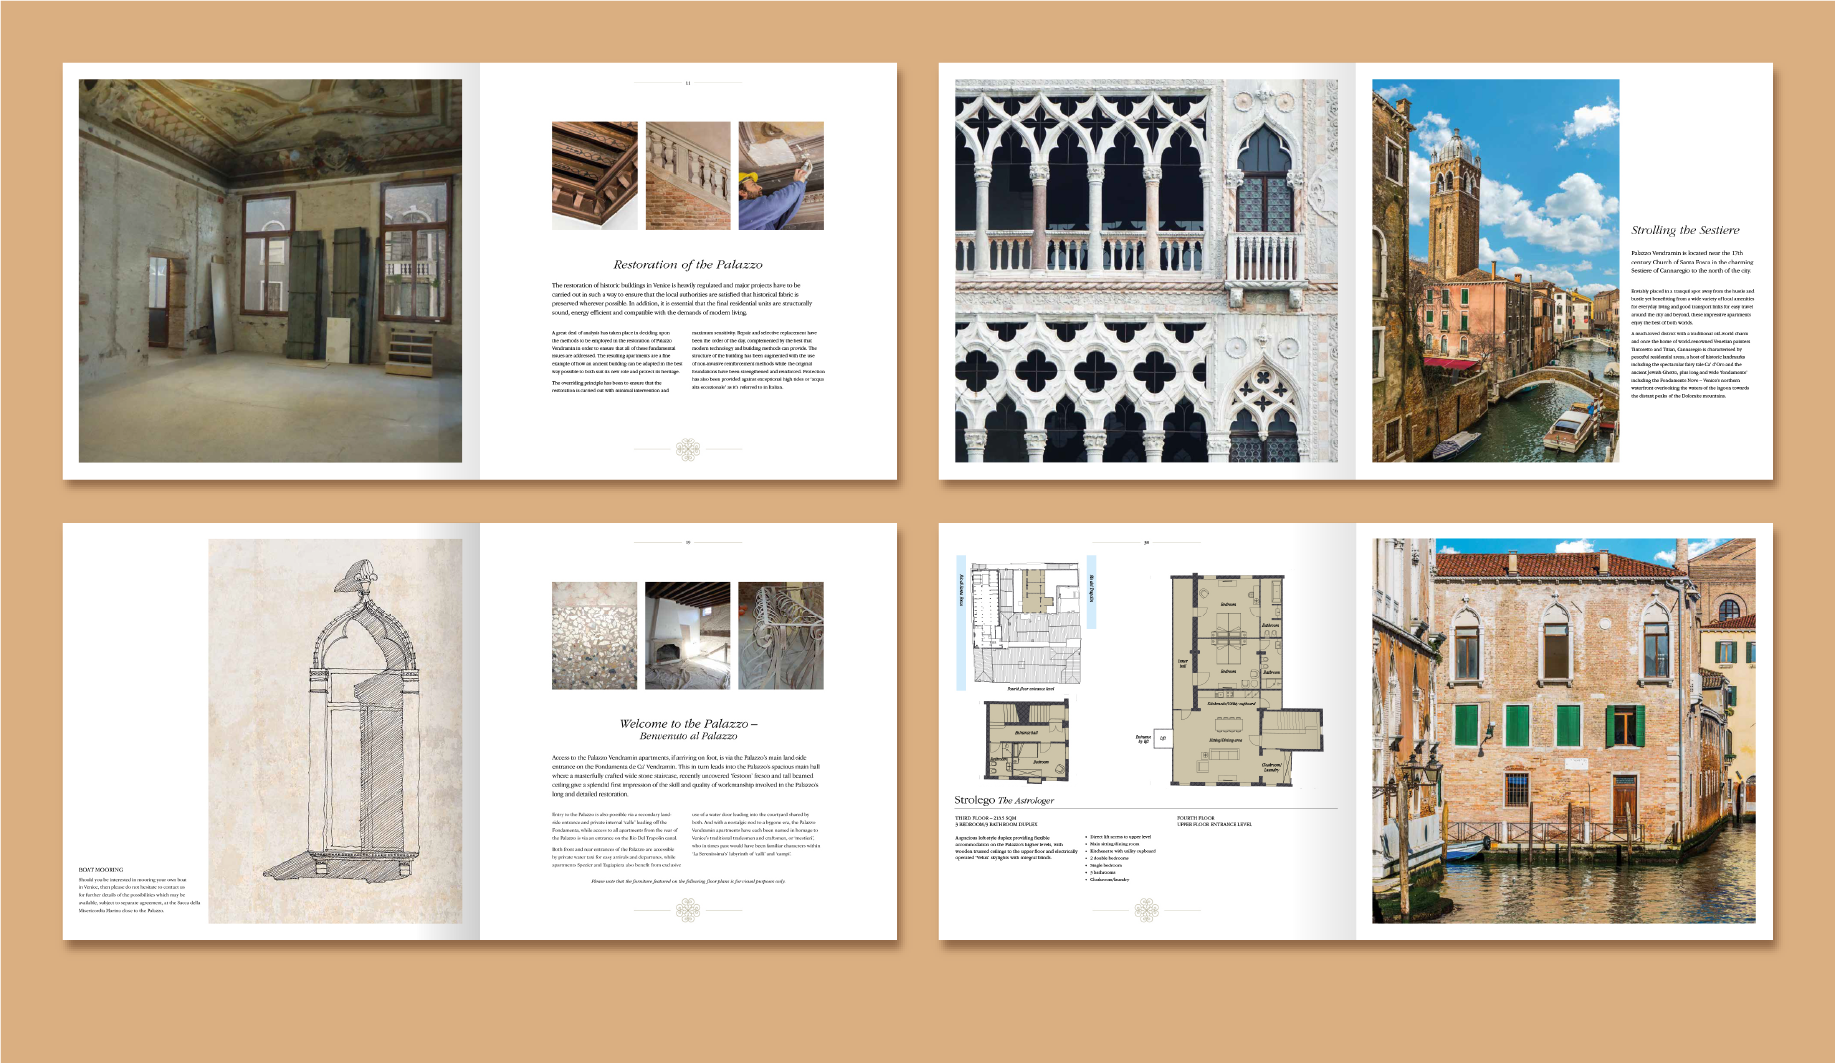Screen dimensions: 1835x1063
Task: Click the large duplex apartment floor plan
Action: tap(1246, 680)
